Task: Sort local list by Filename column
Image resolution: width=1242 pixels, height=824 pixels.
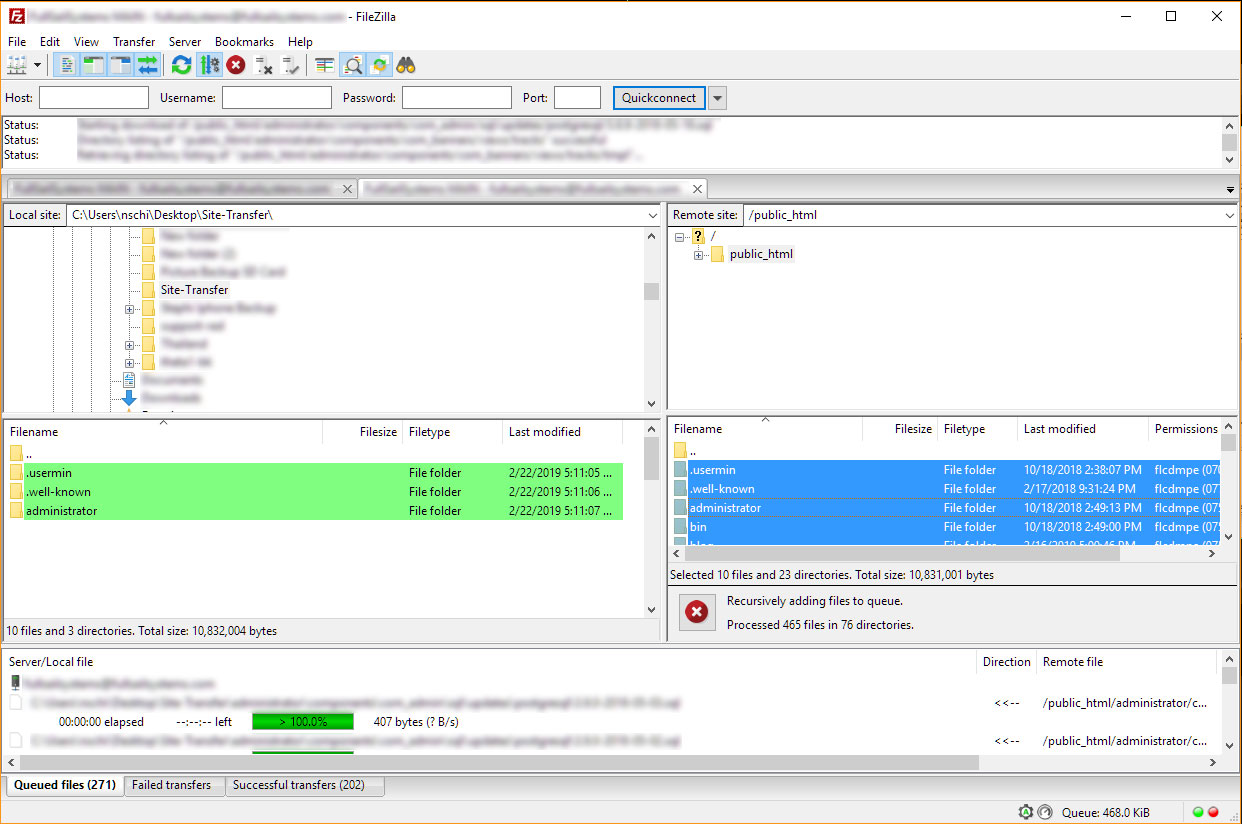Action: point(163,432)
